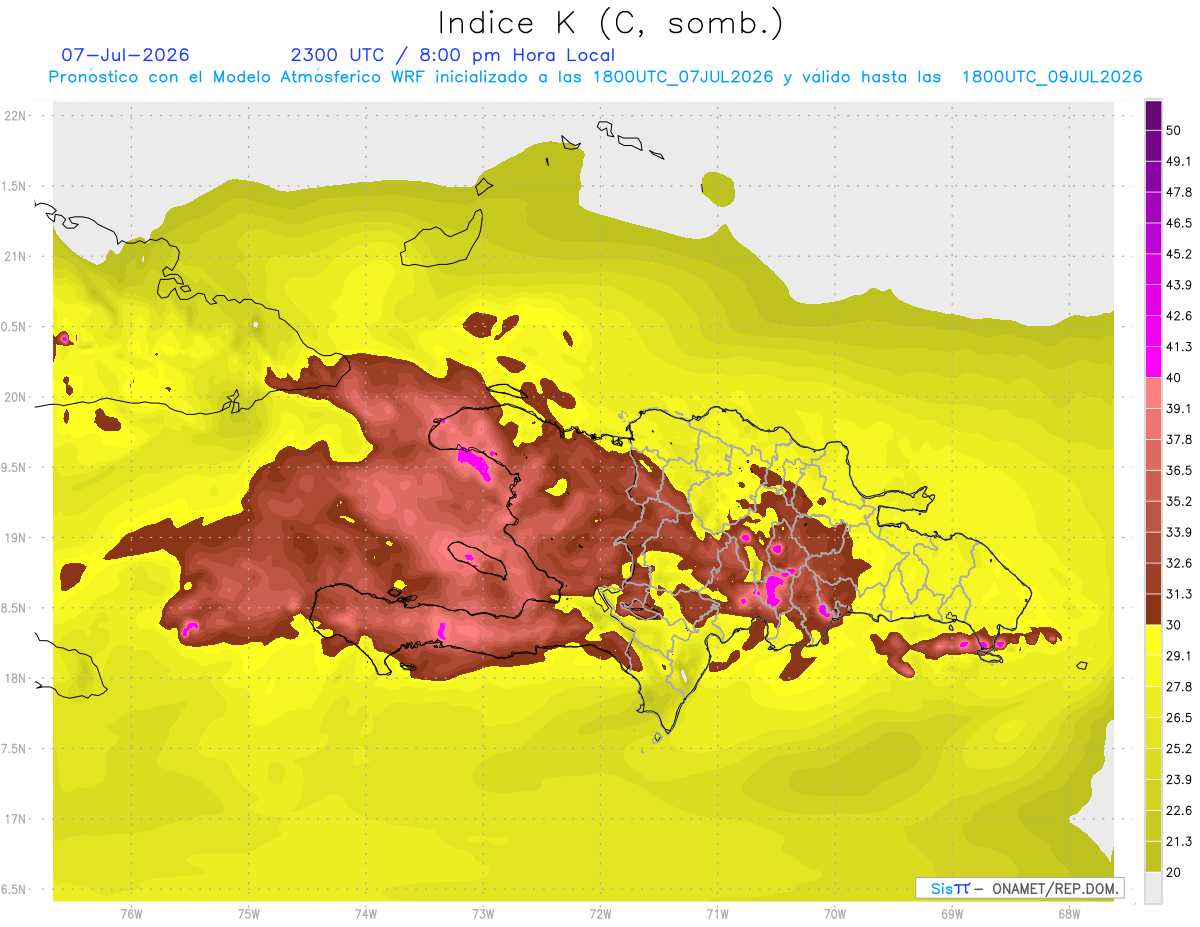Image resolution: width=1200 pixels, height=927 pixels.
Task: Click the "ONAMET/REP.DOM." credit label
Action: pos(1055,888)
